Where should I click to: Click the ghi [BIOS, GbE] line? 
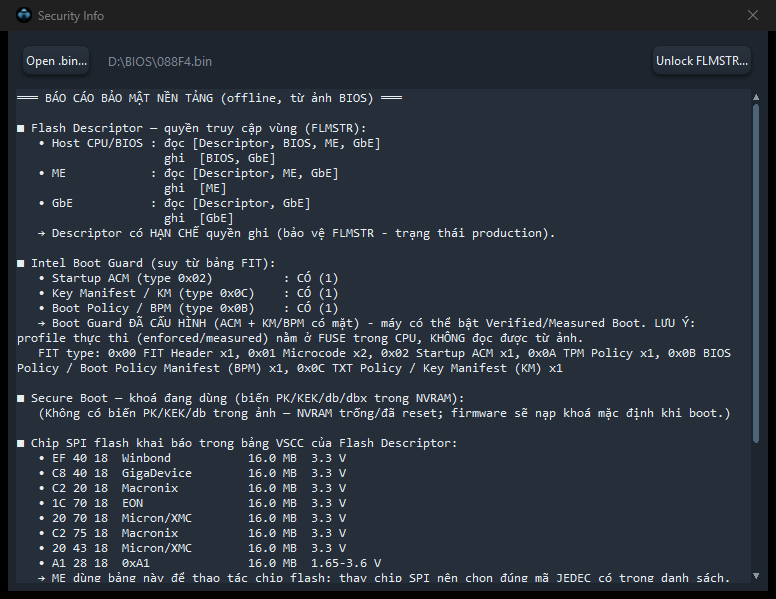coord(220,158)
